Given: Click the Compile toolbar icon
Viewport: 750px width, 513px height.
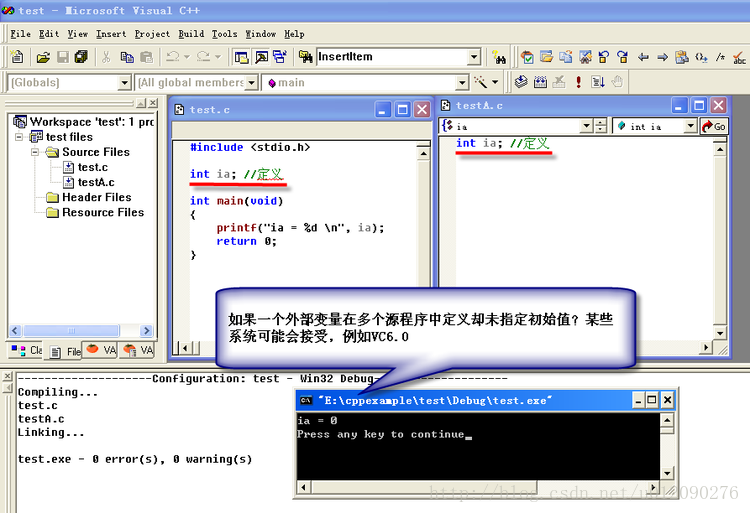Looking at the screenshot, I should click(x=521, y=82).
